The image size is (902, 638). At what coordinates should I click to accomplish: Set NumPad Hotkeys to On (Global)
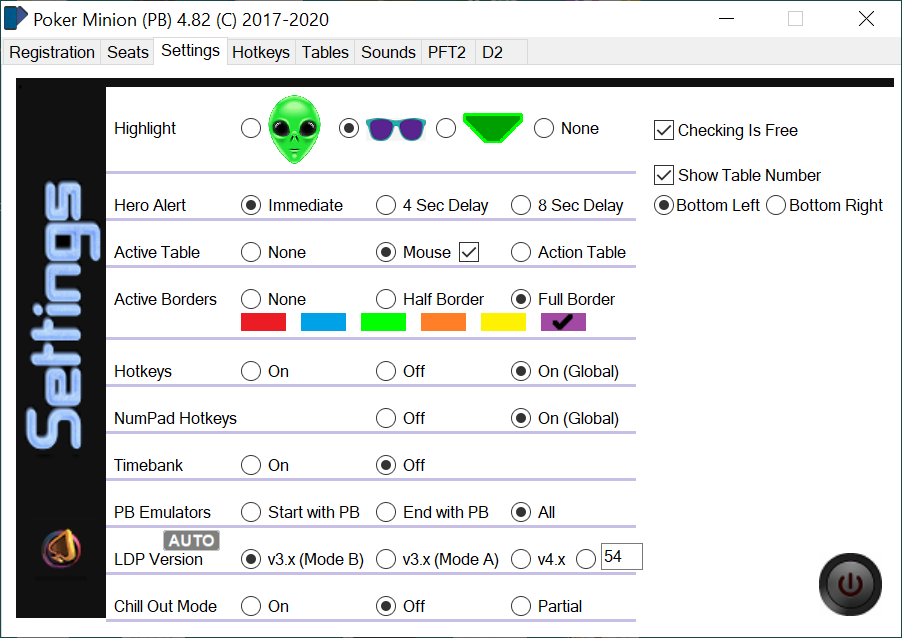coord(521,418)
